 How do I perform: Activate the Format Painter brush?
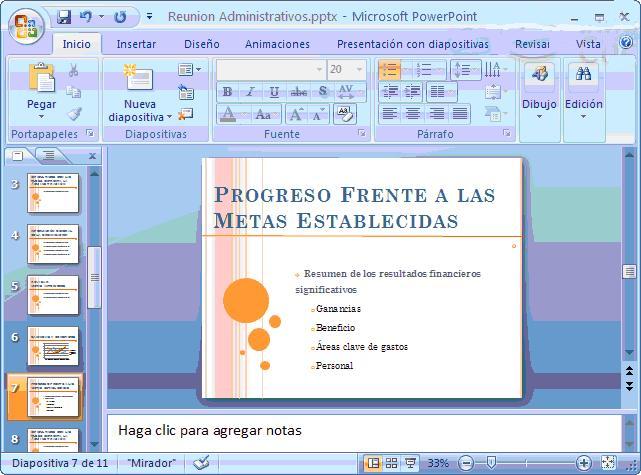(x=74, y=114)
